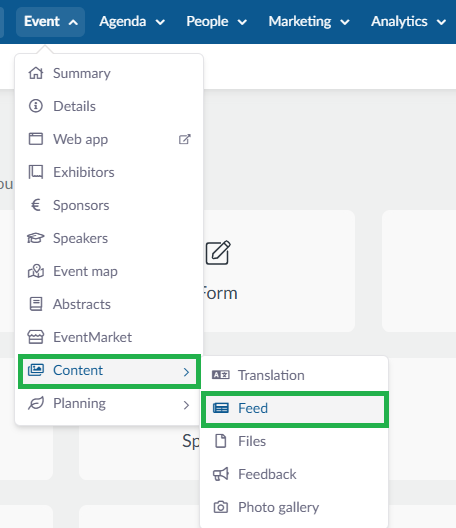Click the Feed list icon
The image size is (456, 528).
(x=221, y=408)
